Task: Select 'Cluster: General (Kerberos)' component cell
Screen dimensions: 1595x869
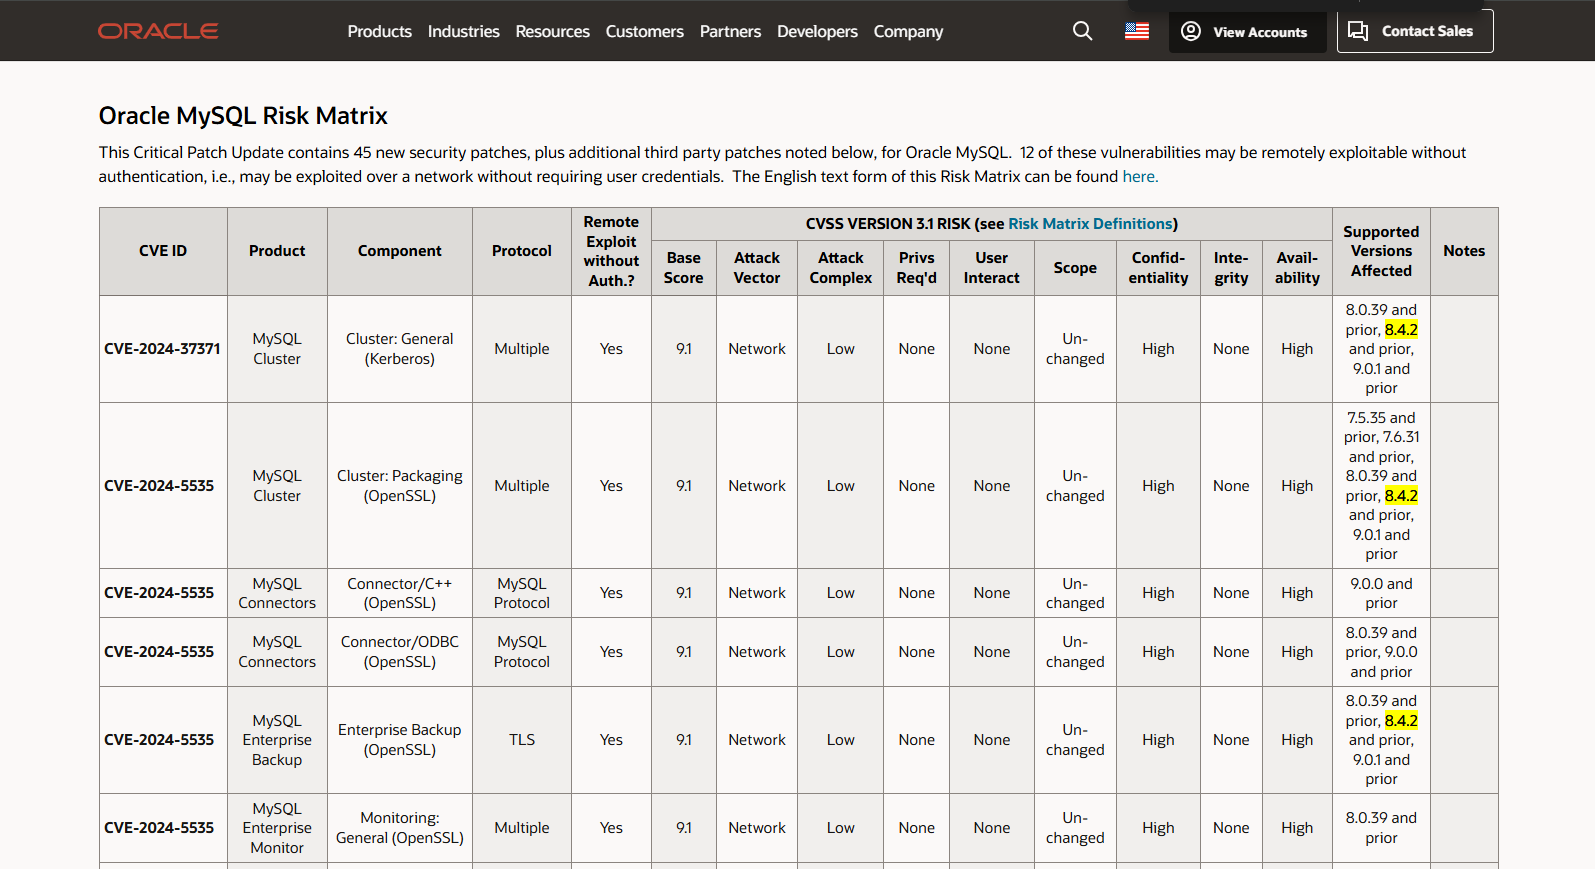Action: point(400,349)
